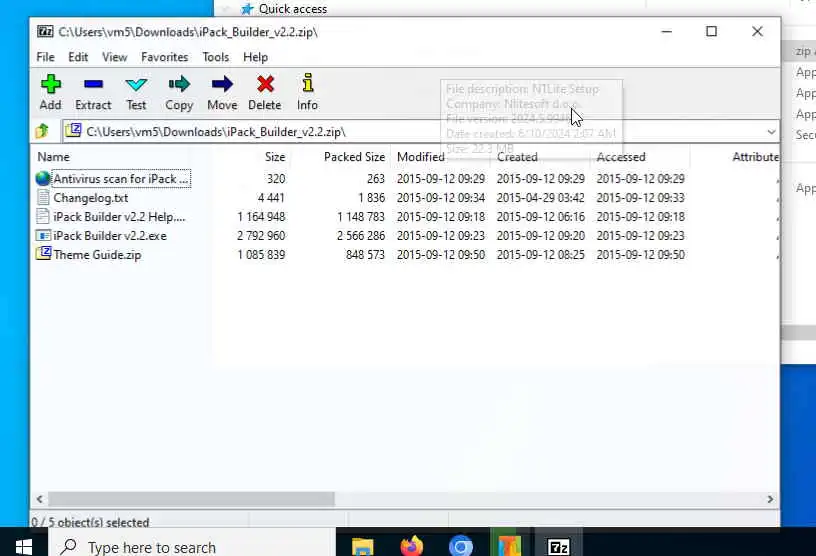This screenshot has height=556, width=816.
Task: Expand the address path dropdown
Action: [x=771, y=132]
